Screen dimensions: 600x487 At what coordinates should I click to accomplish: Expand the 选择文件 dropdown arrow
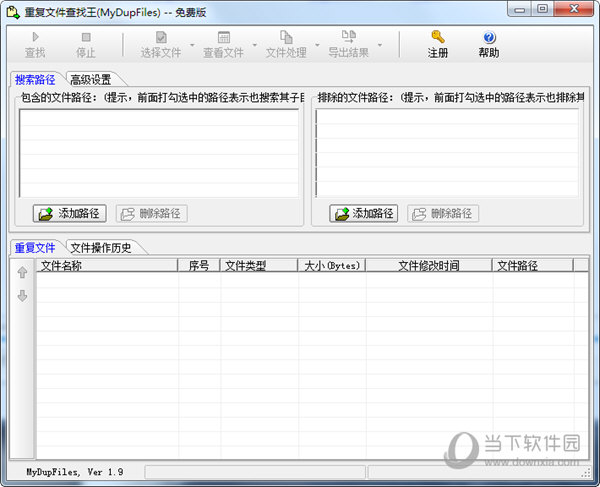192,45
